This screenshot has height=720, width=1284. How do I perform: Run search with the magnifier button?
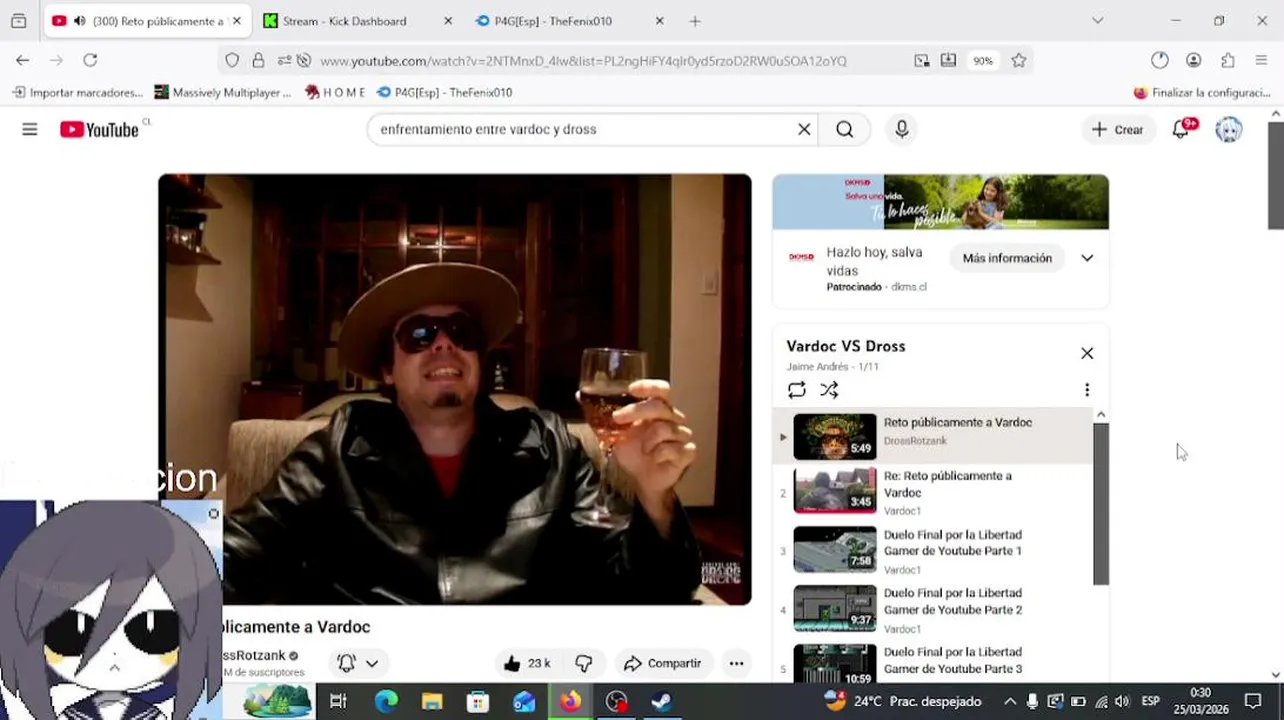845,129
